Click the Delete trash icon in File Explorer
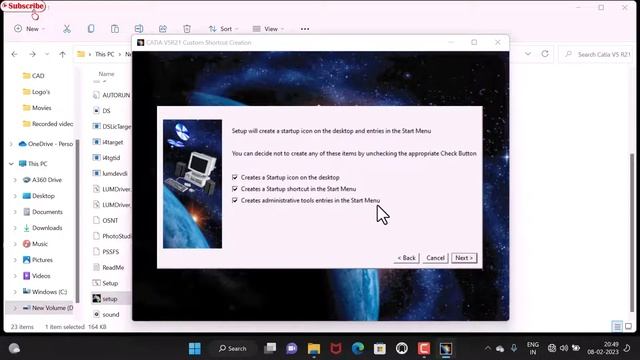Screen dimensions: 640x360 187,29
